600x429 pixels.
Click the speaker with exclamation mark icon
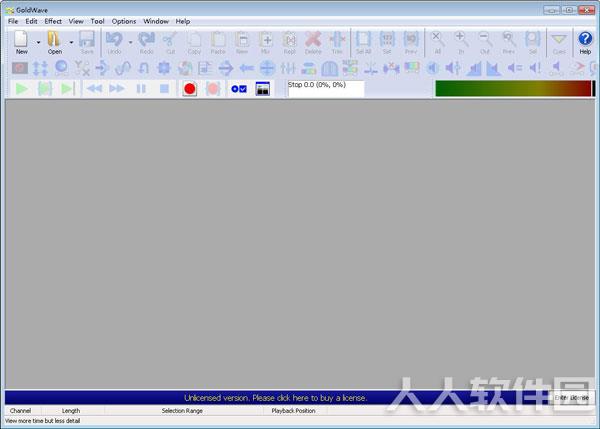point(535,68)
